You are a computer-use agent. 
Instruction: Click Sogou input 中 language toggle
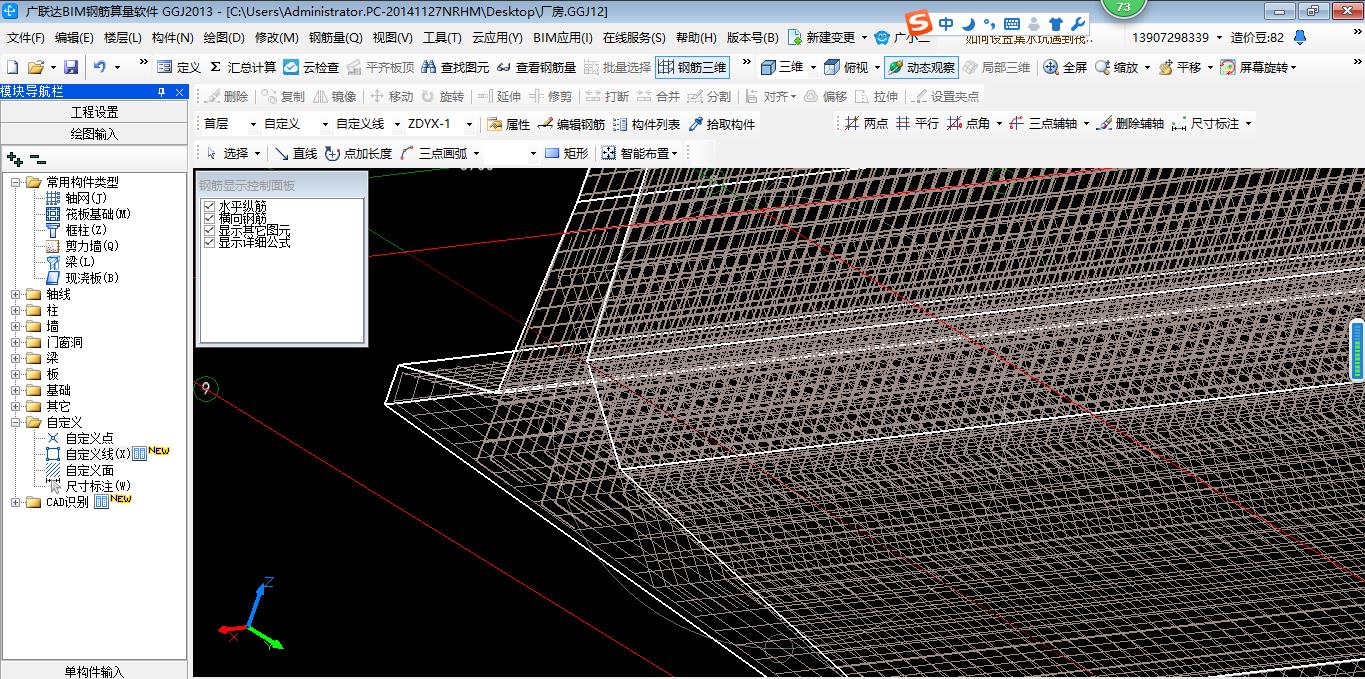click(x=945, y=23)
